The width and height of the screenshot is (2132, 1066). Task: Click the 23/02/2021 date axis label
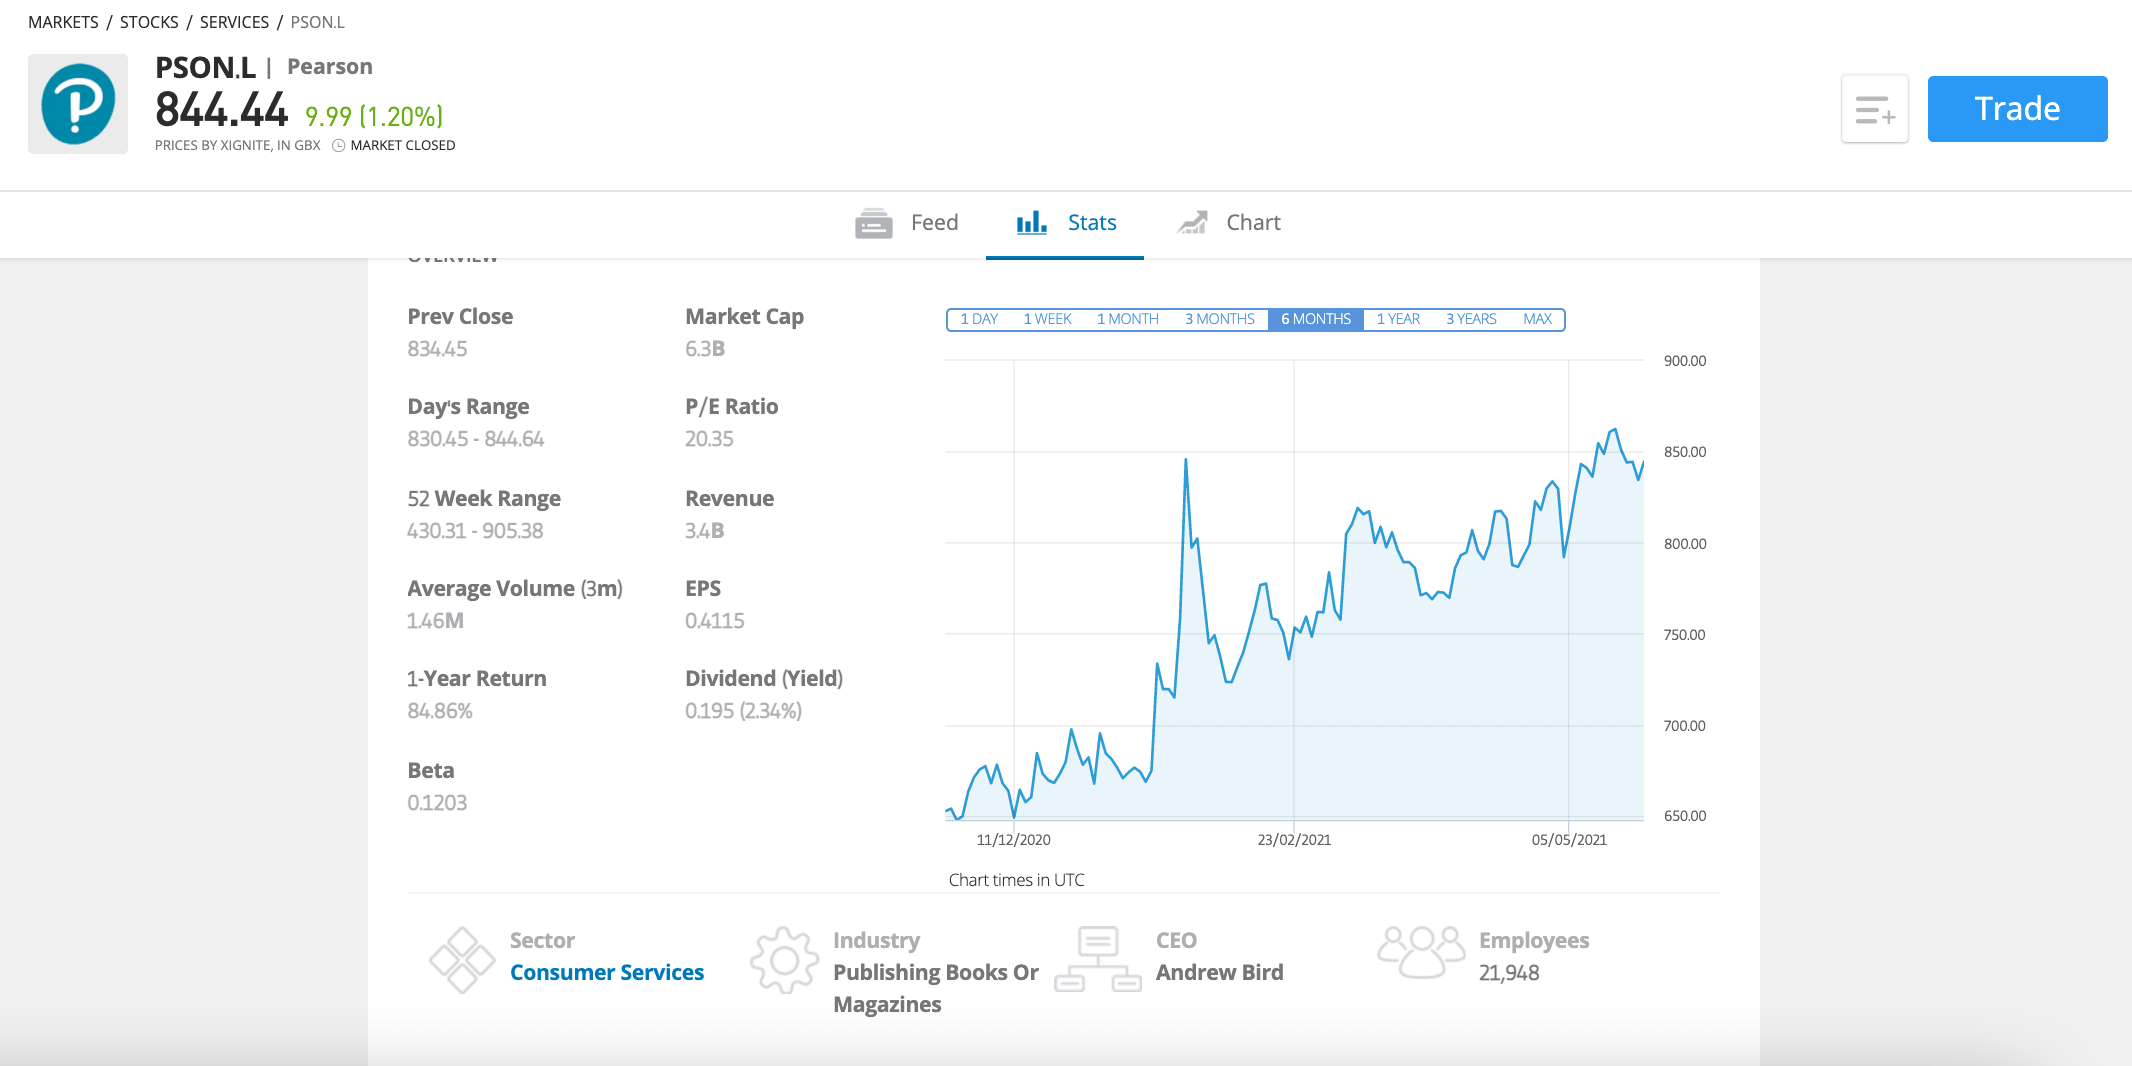point(1294,840)
